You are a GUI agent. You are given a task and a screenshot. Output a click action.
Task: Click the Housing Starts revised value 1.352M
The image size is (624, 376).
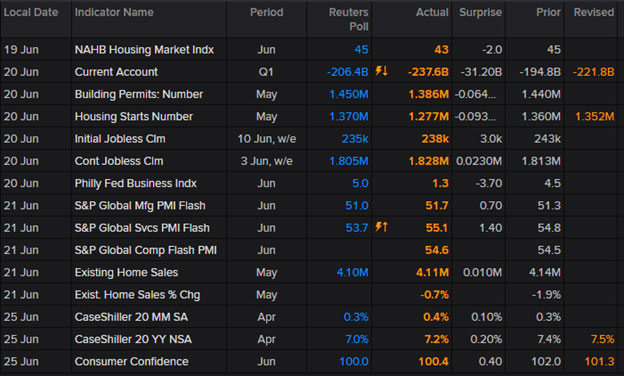(x=595, y=117)
